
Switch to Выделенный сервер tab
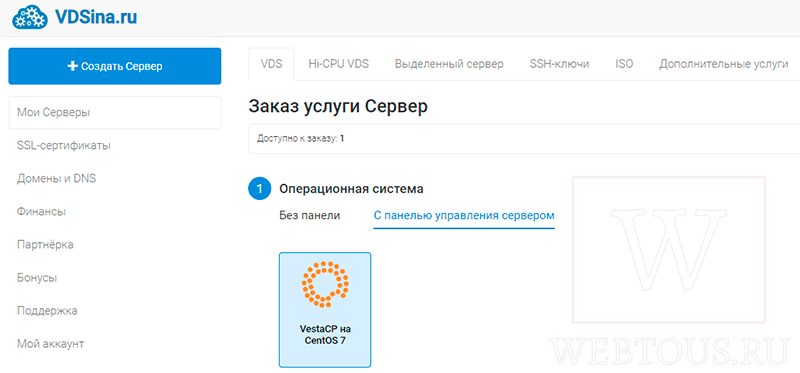click(x=449, y=64)
